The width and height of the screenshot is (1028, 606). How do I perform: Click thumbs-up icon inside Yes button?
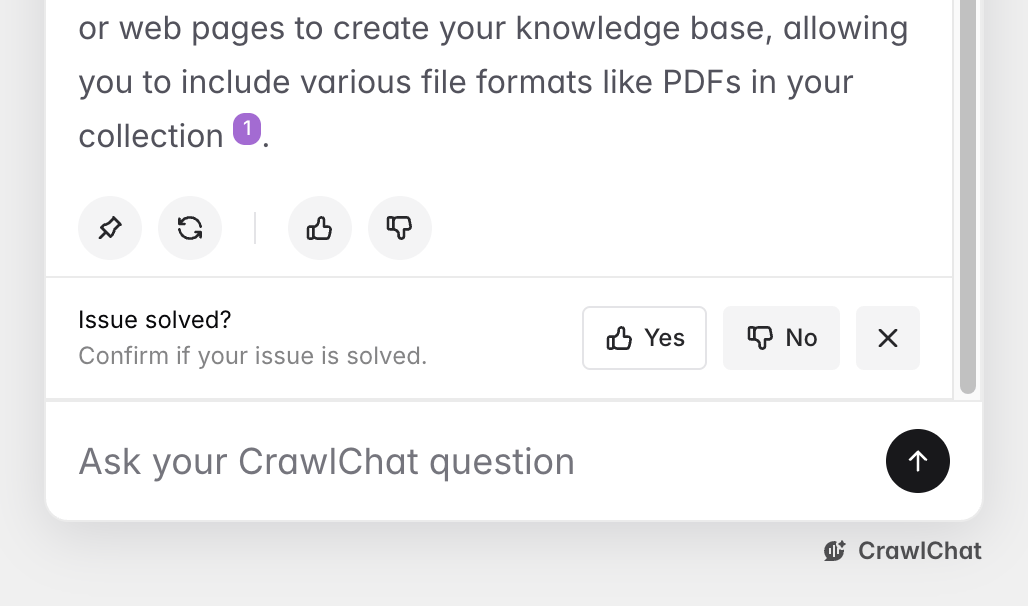620,339
